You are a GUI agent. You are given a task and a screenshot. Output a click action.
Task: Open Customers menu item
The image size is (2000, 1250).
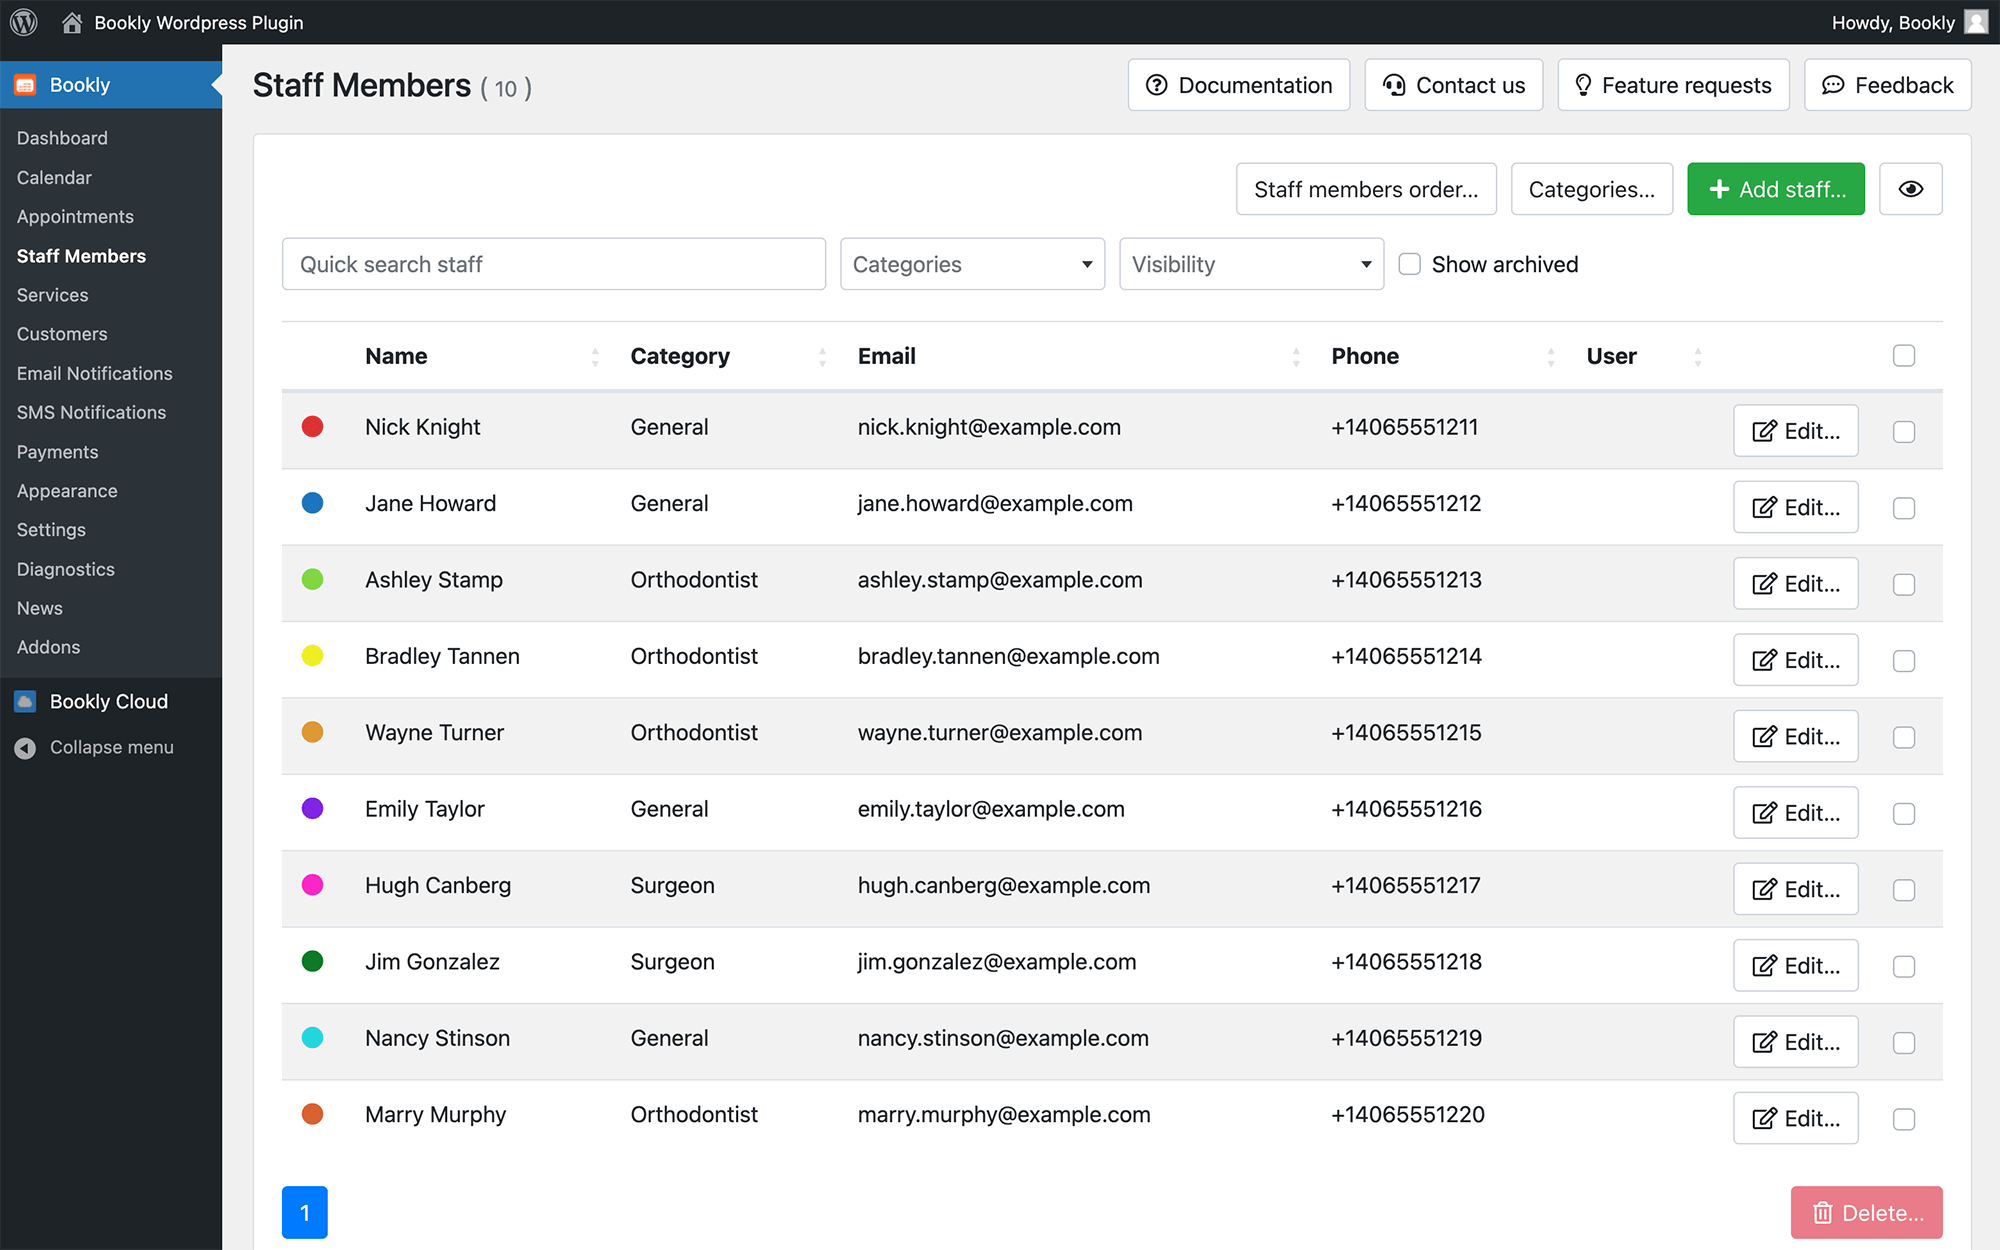[62, 334]
